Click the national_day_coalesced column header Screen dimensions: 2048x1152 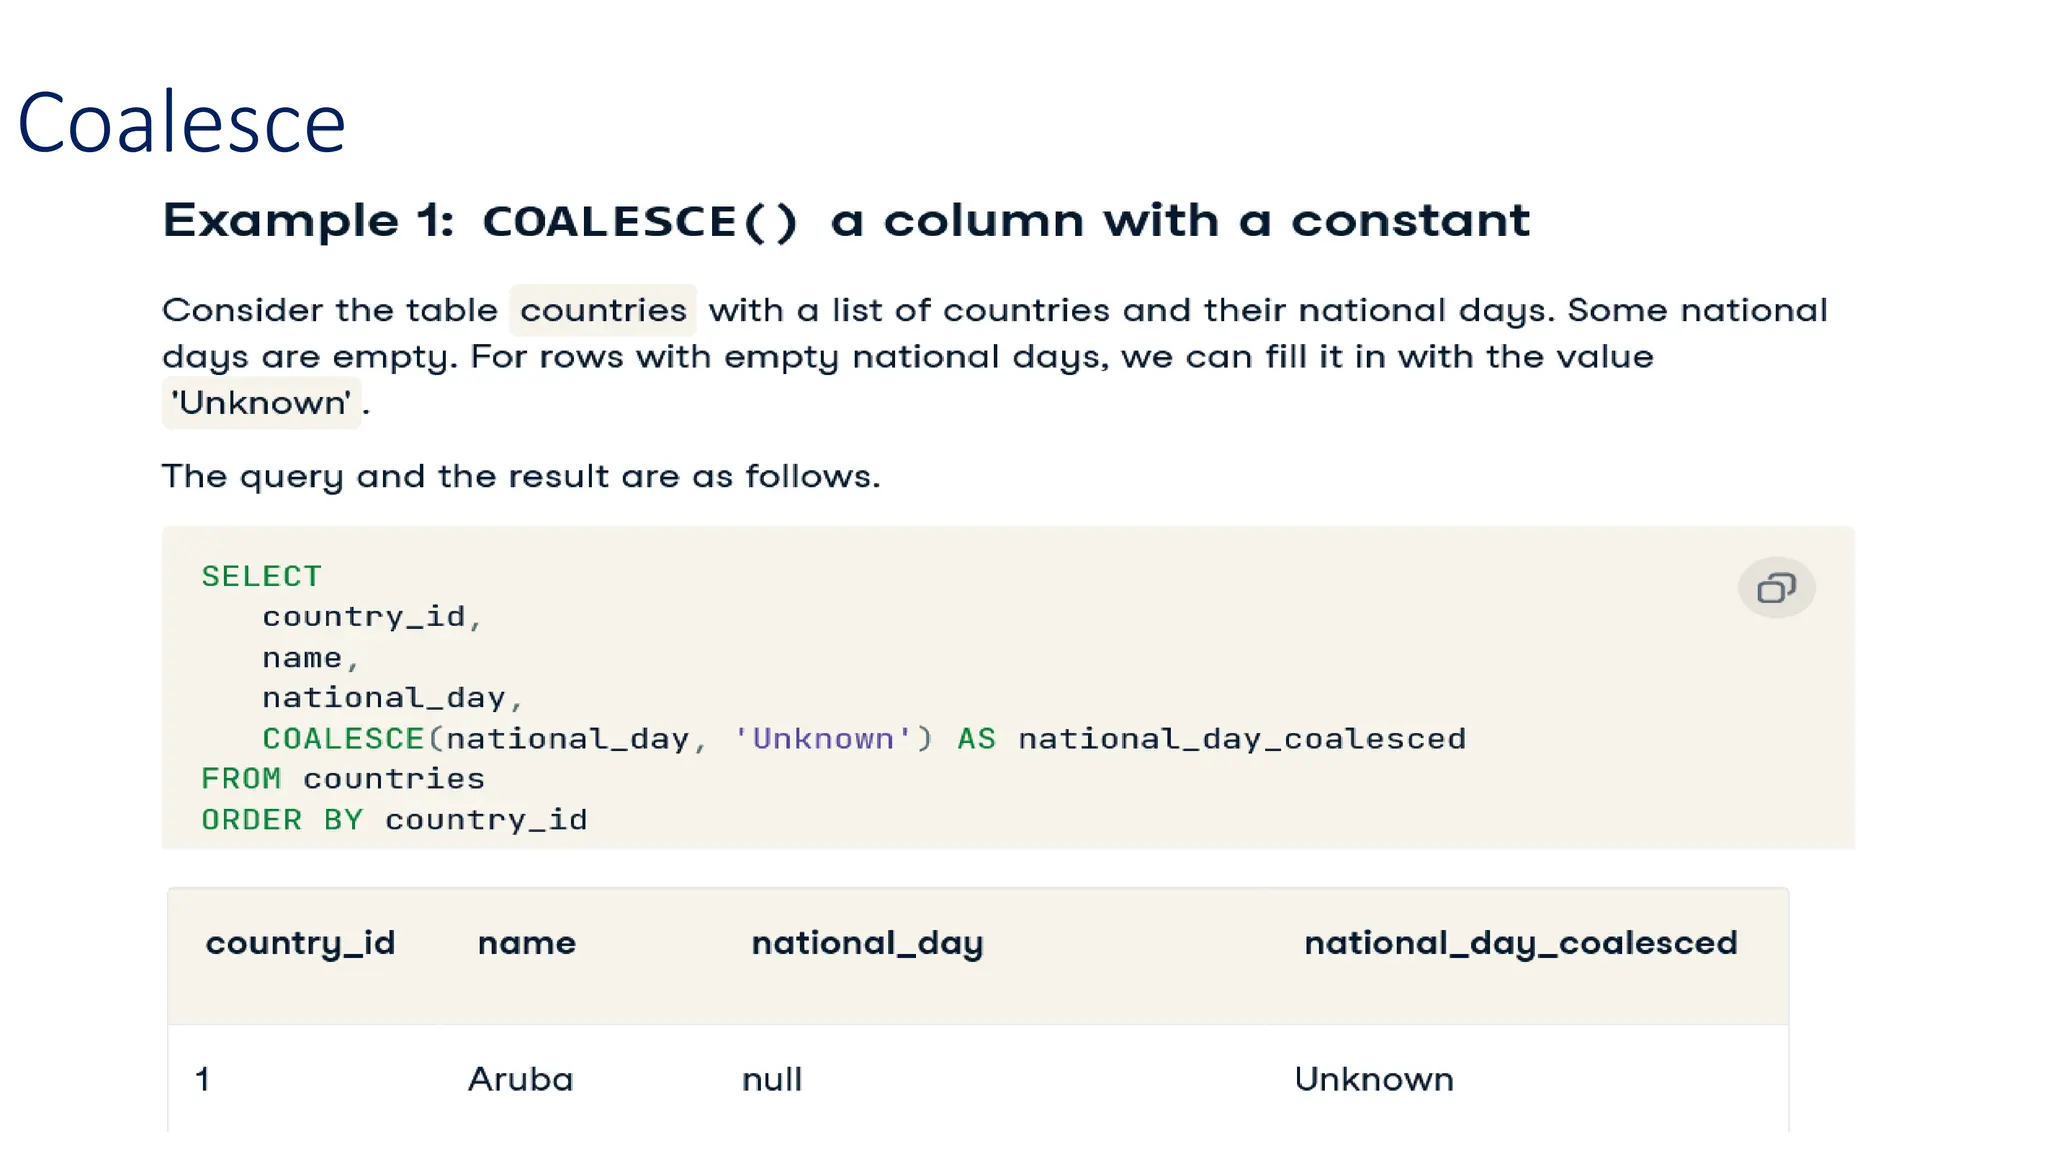(1520, 943)
